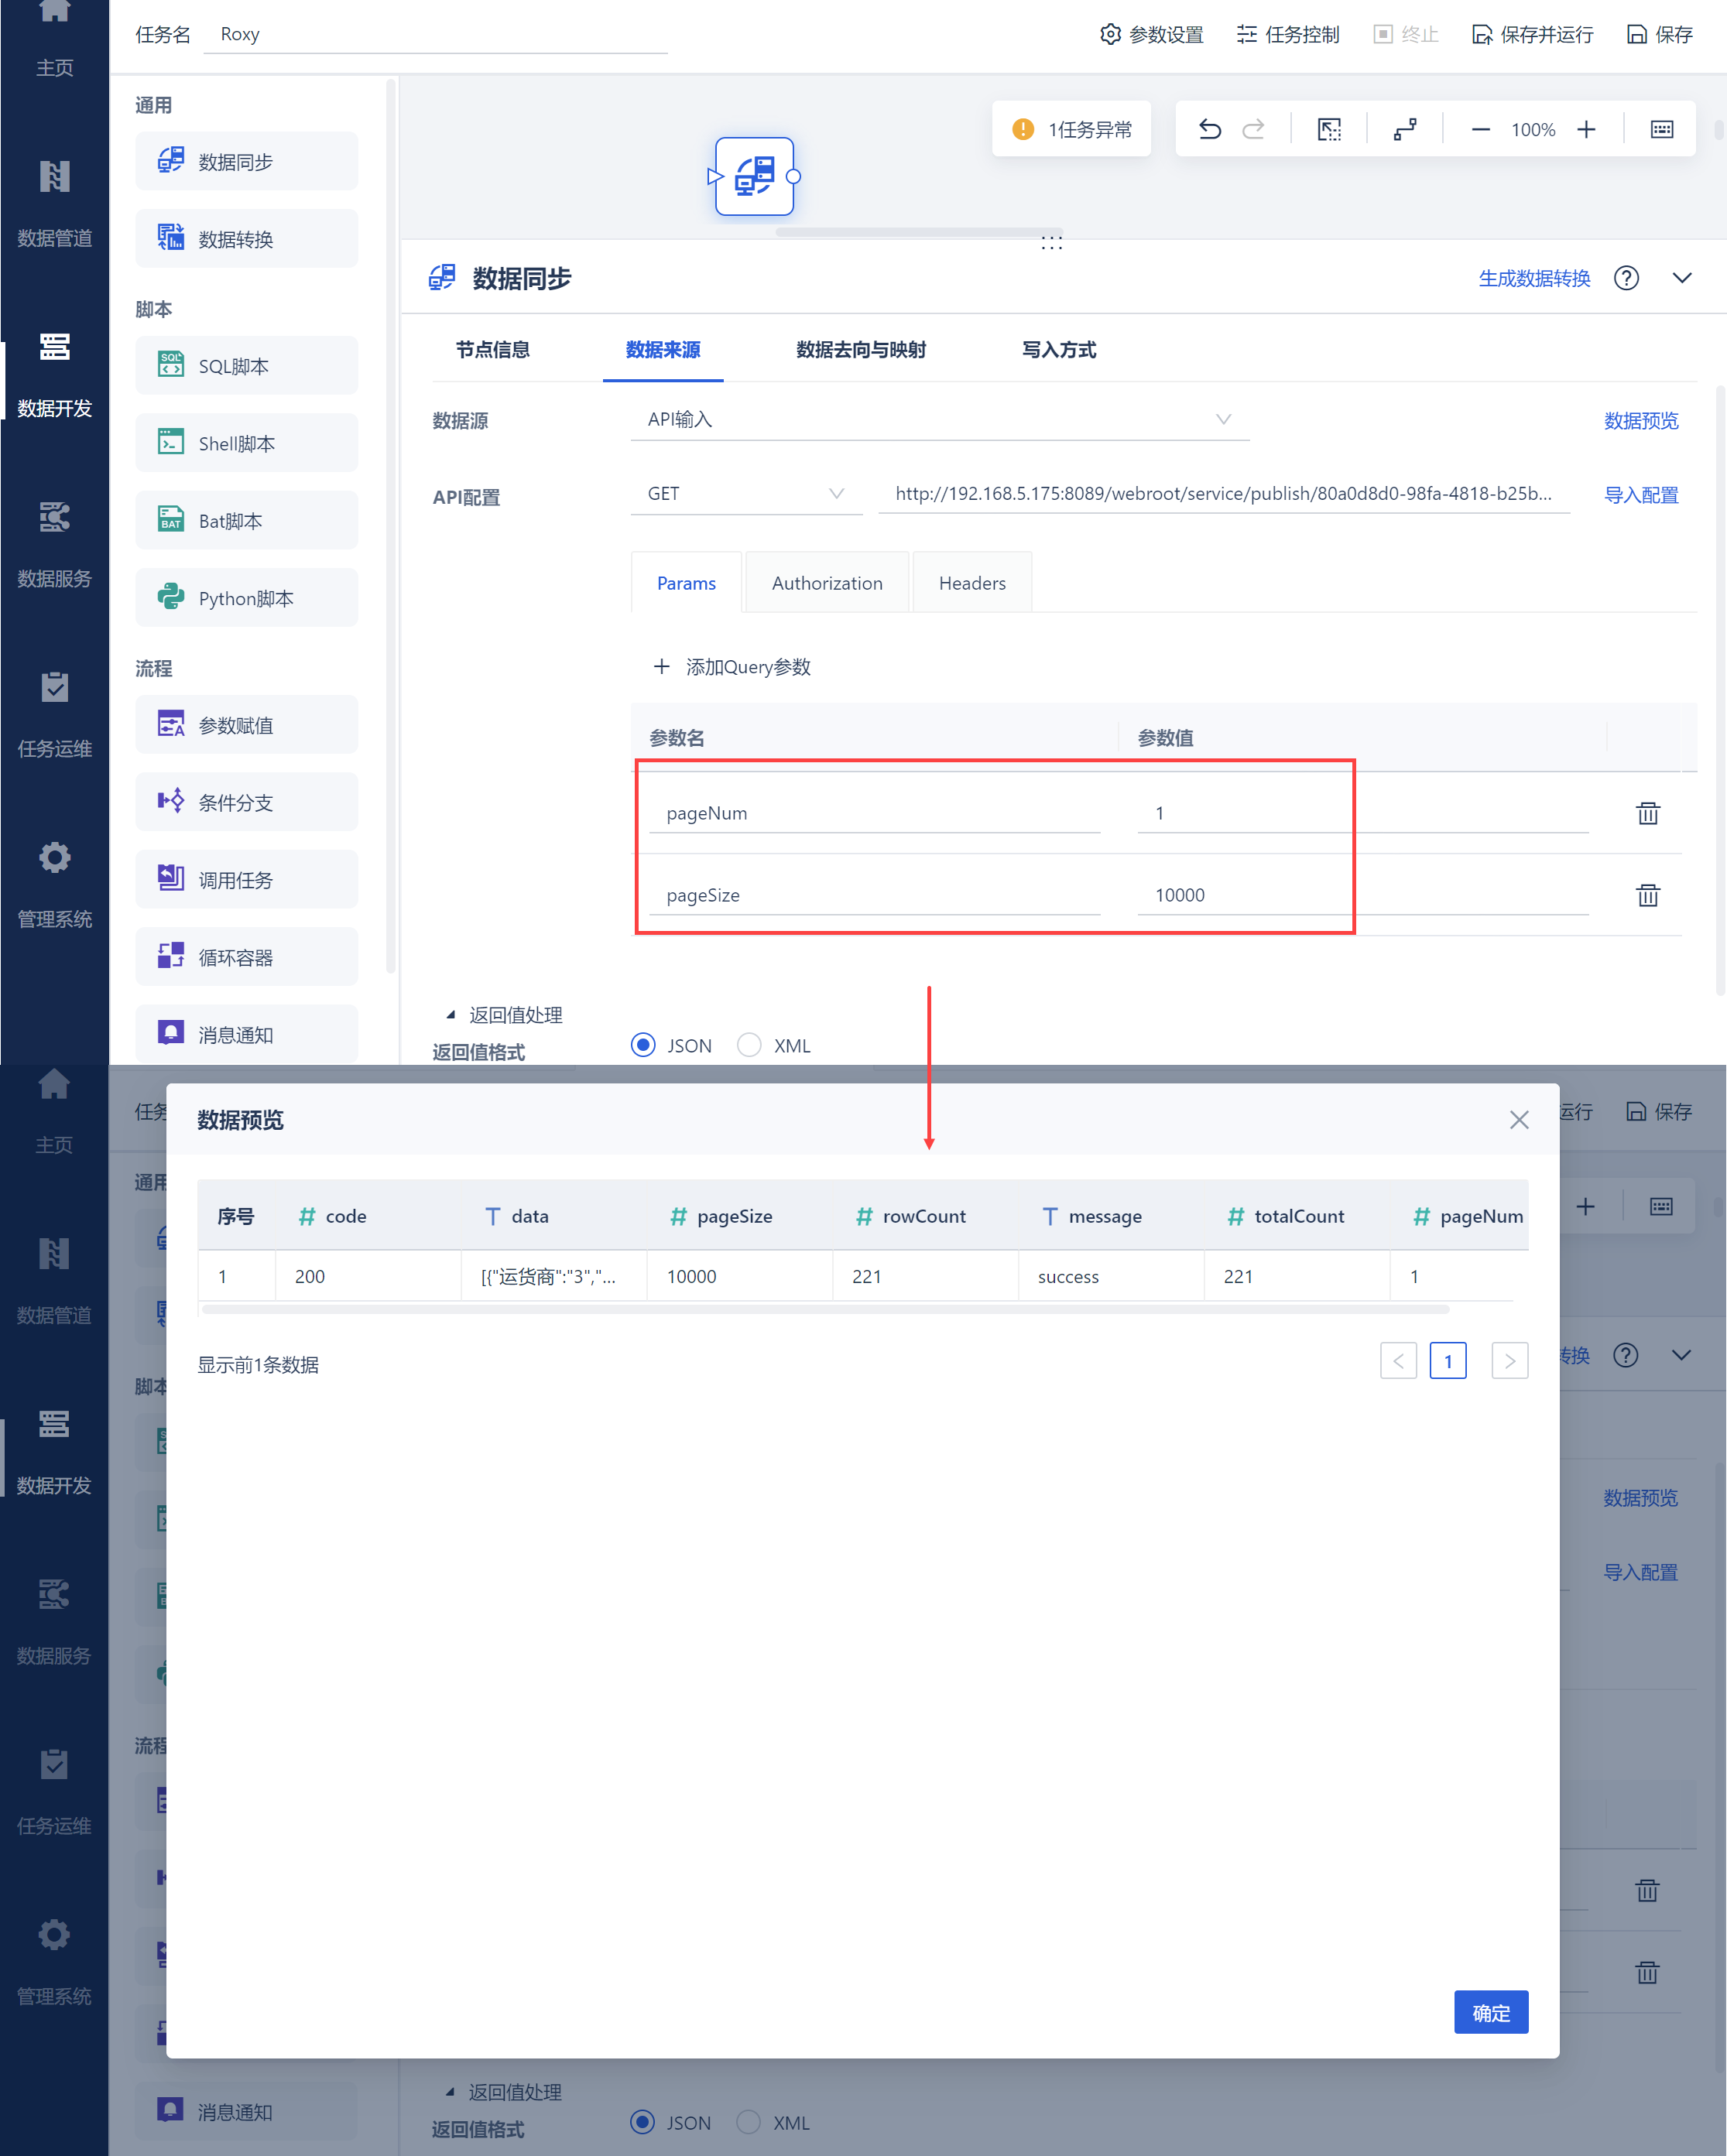Open the 数据源 API输入 dropdown

click(x=938, y=419)
